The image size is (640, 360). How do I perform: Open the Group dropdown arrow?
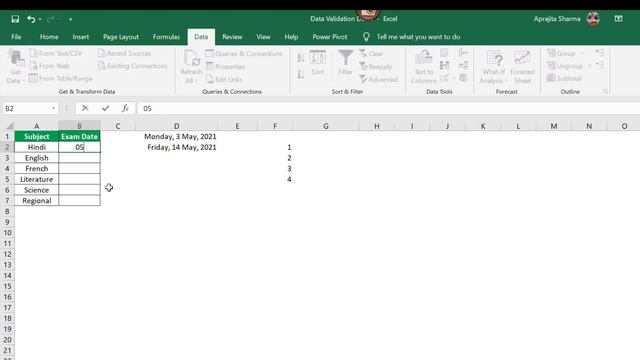pos(582,53)
